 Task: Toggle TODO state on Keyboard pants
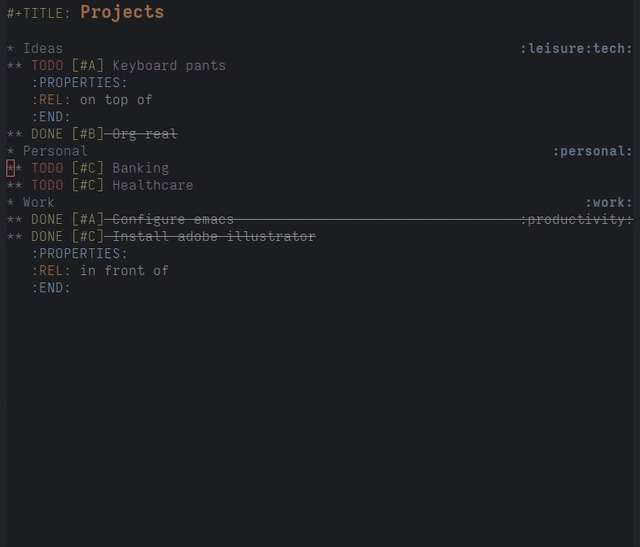47,66
